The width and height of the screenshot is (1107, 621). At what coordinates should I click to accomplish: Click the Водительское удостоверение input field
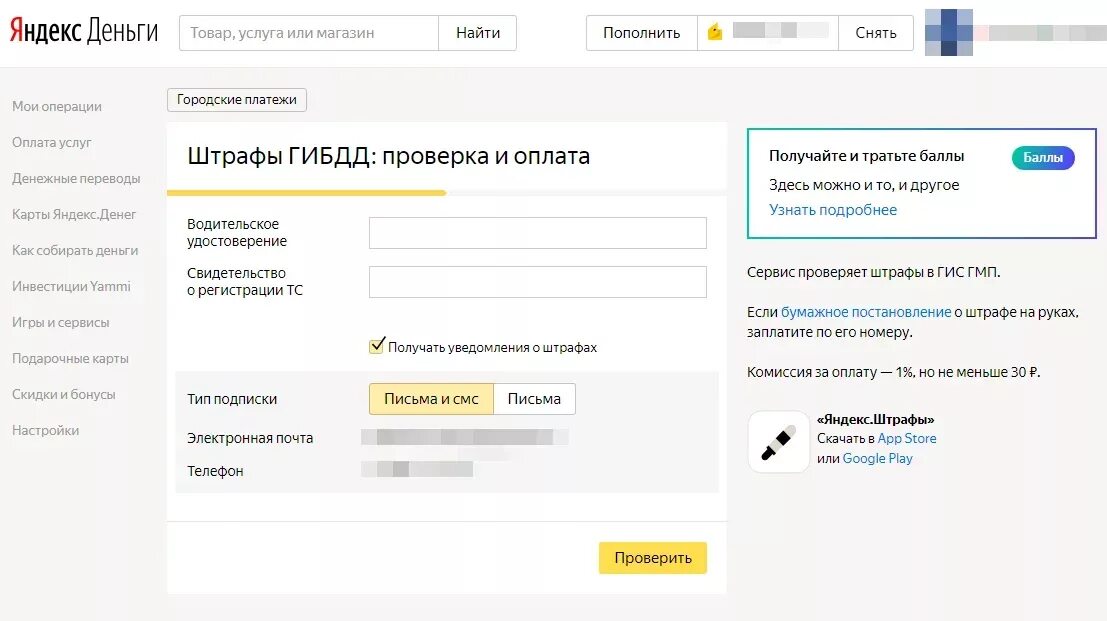[537, 233]
